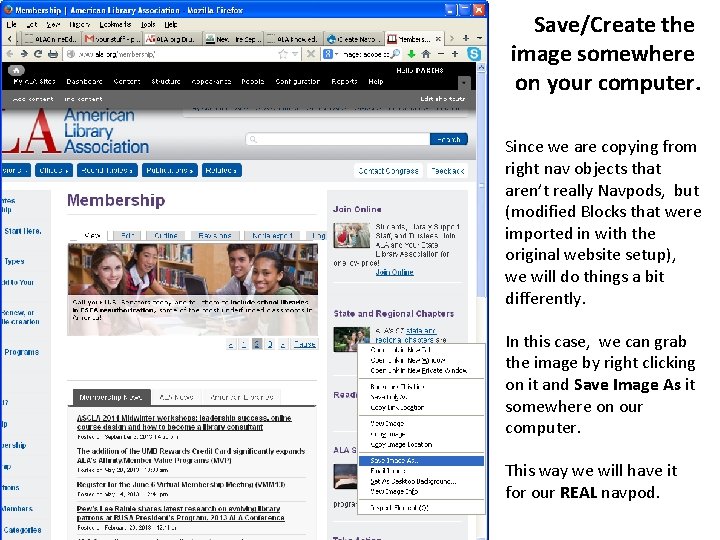Expand the Publications navigation button
Screen dimensions: 720x540
coord(169,170)
